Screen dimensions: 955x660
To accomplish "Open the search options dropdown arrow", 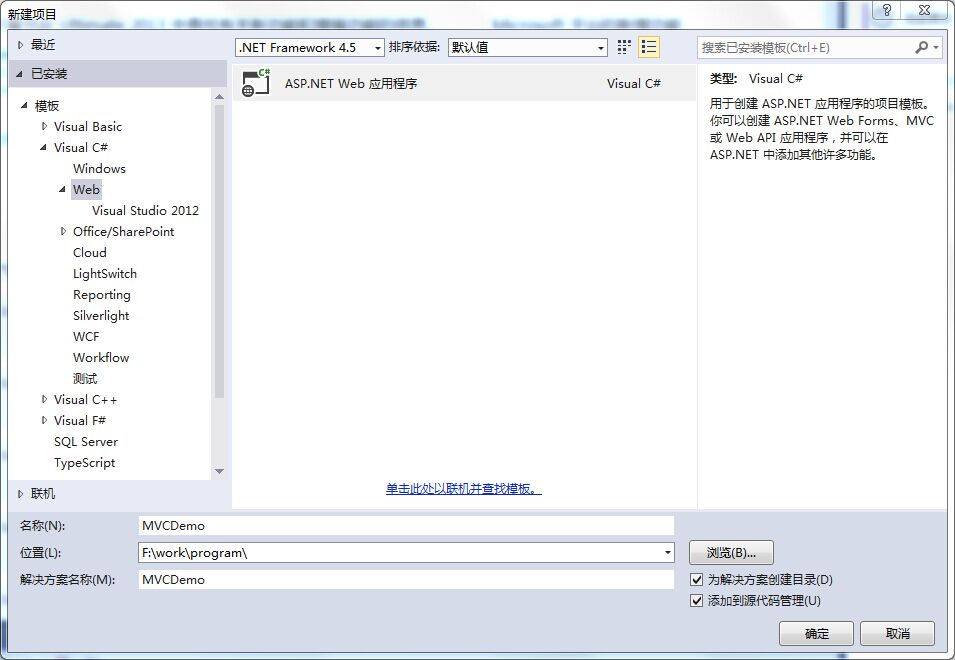I will click(x=936, y=47).
